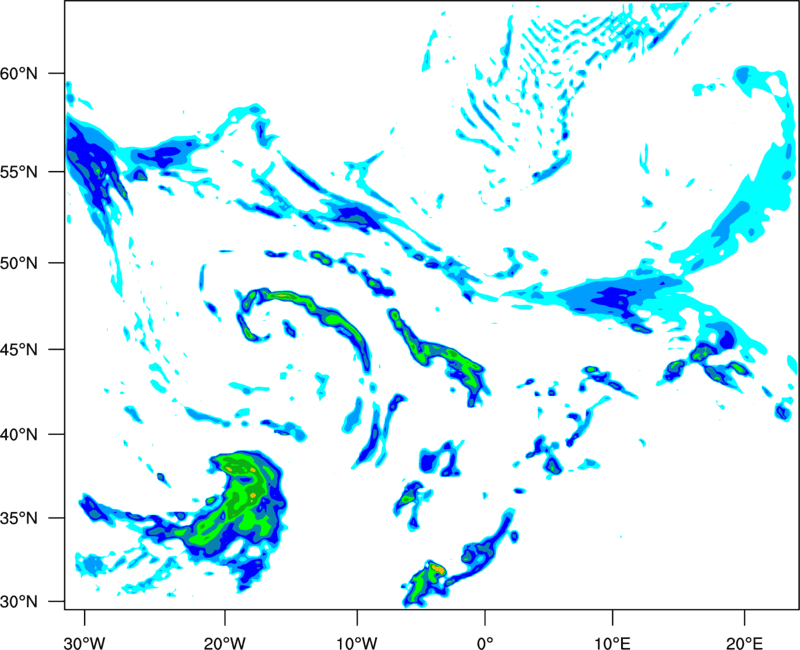Click the 35°N latitude label
Screen dimensions: 800x650
tap(19, 518)
